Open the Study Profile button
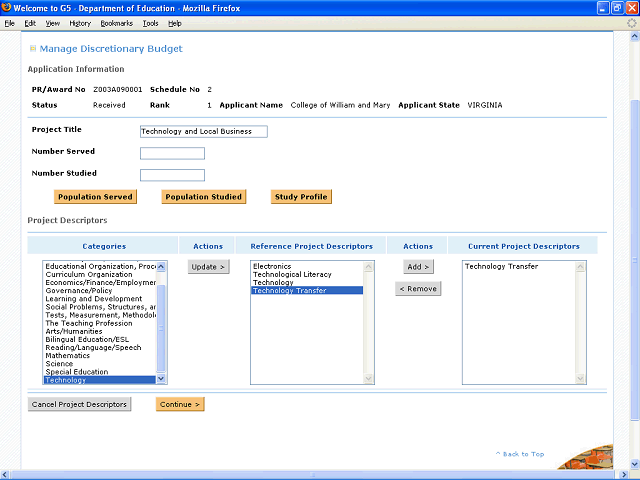Image resolution: width=640 pixels, height=480 pixels. pos(301,197)
